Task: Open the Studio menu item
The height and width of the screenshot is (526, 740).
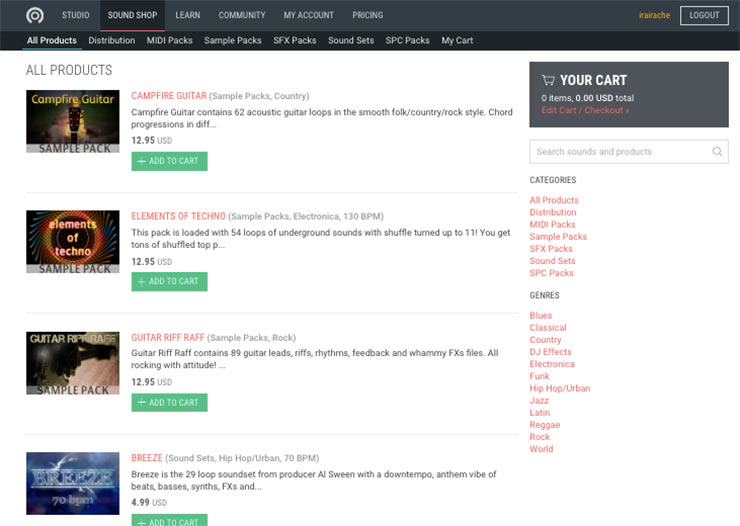Action: click(x=76, y=15)
